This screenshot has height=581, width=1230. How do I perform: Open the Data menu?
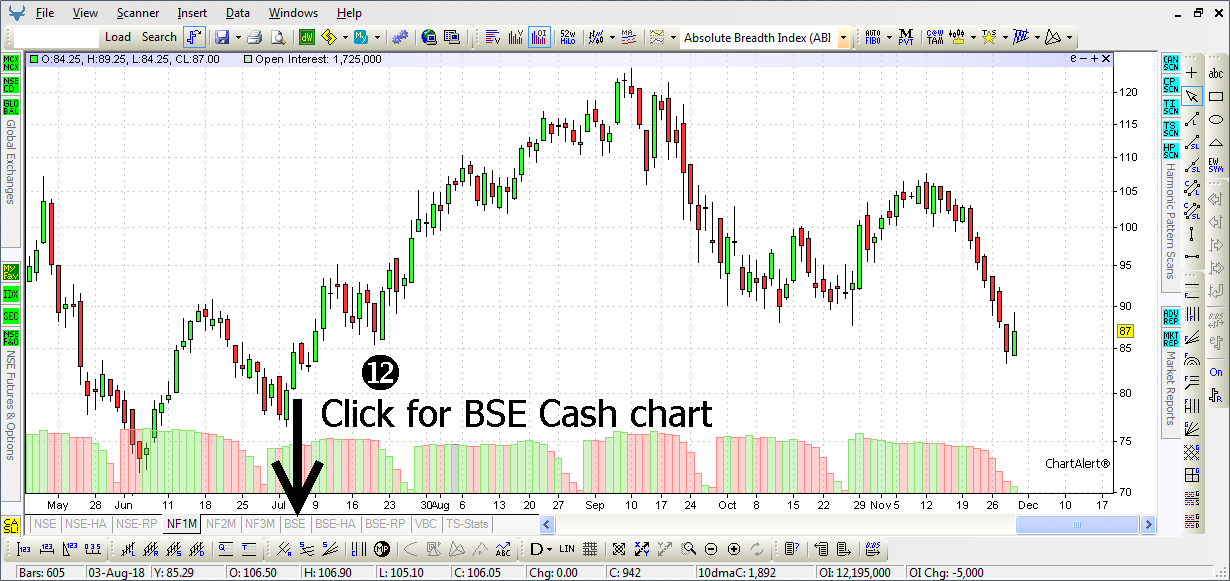point(238,13)
